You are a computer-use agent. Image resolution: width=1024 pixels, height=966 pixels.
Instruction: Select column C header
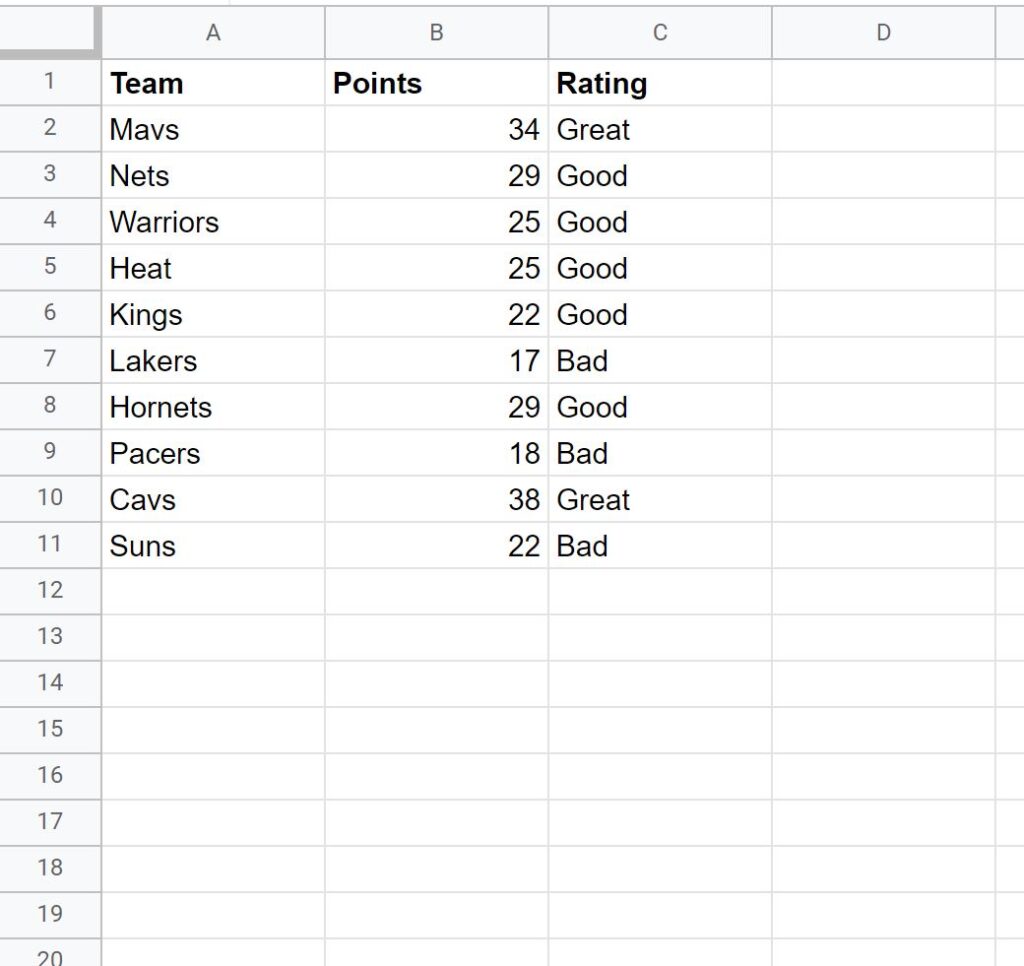click(660, 32)
